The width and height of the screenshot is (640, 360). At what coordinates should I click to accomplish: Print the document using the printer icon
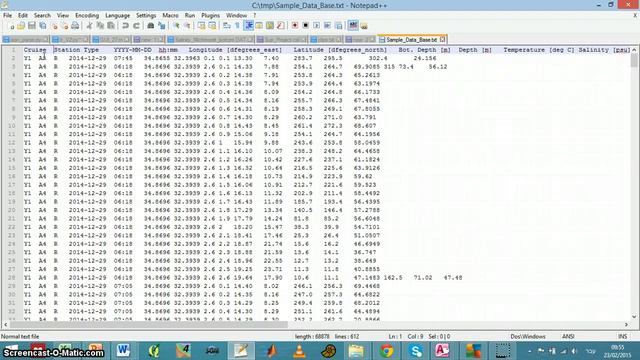(75, 26)
